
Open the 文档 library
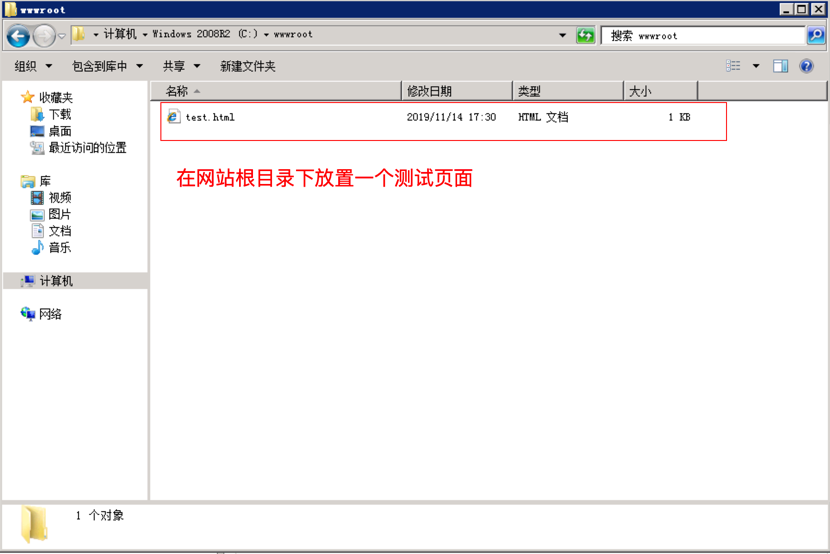[x=60, y=231]
